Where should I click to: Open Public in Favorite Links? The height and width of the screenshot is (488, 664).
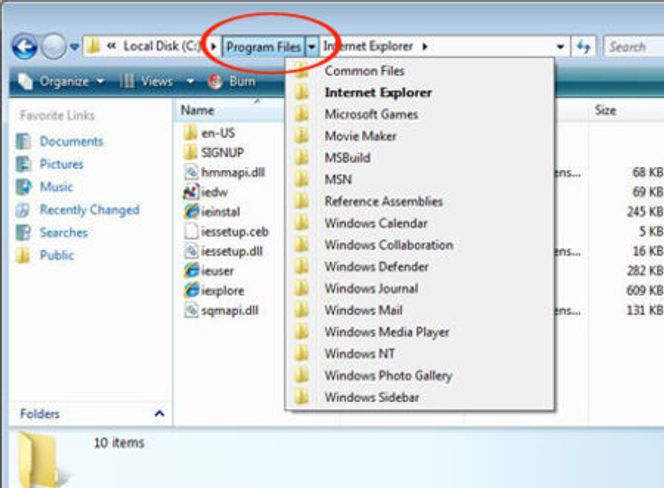[x=57, y=255]
